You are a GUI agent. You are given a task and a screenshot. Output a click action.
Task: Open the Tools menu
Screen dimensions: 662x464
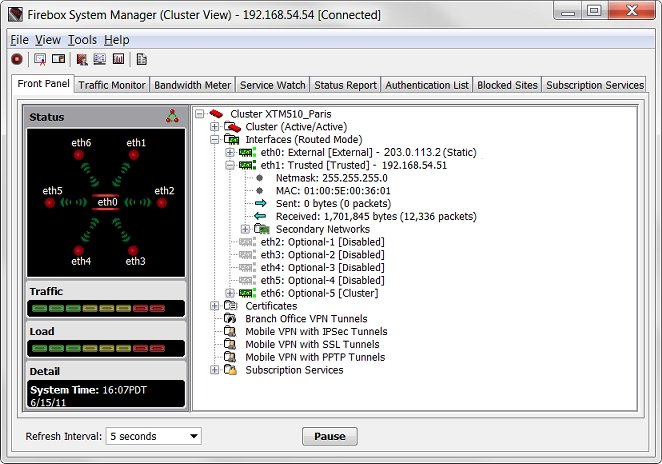[83, 39]
